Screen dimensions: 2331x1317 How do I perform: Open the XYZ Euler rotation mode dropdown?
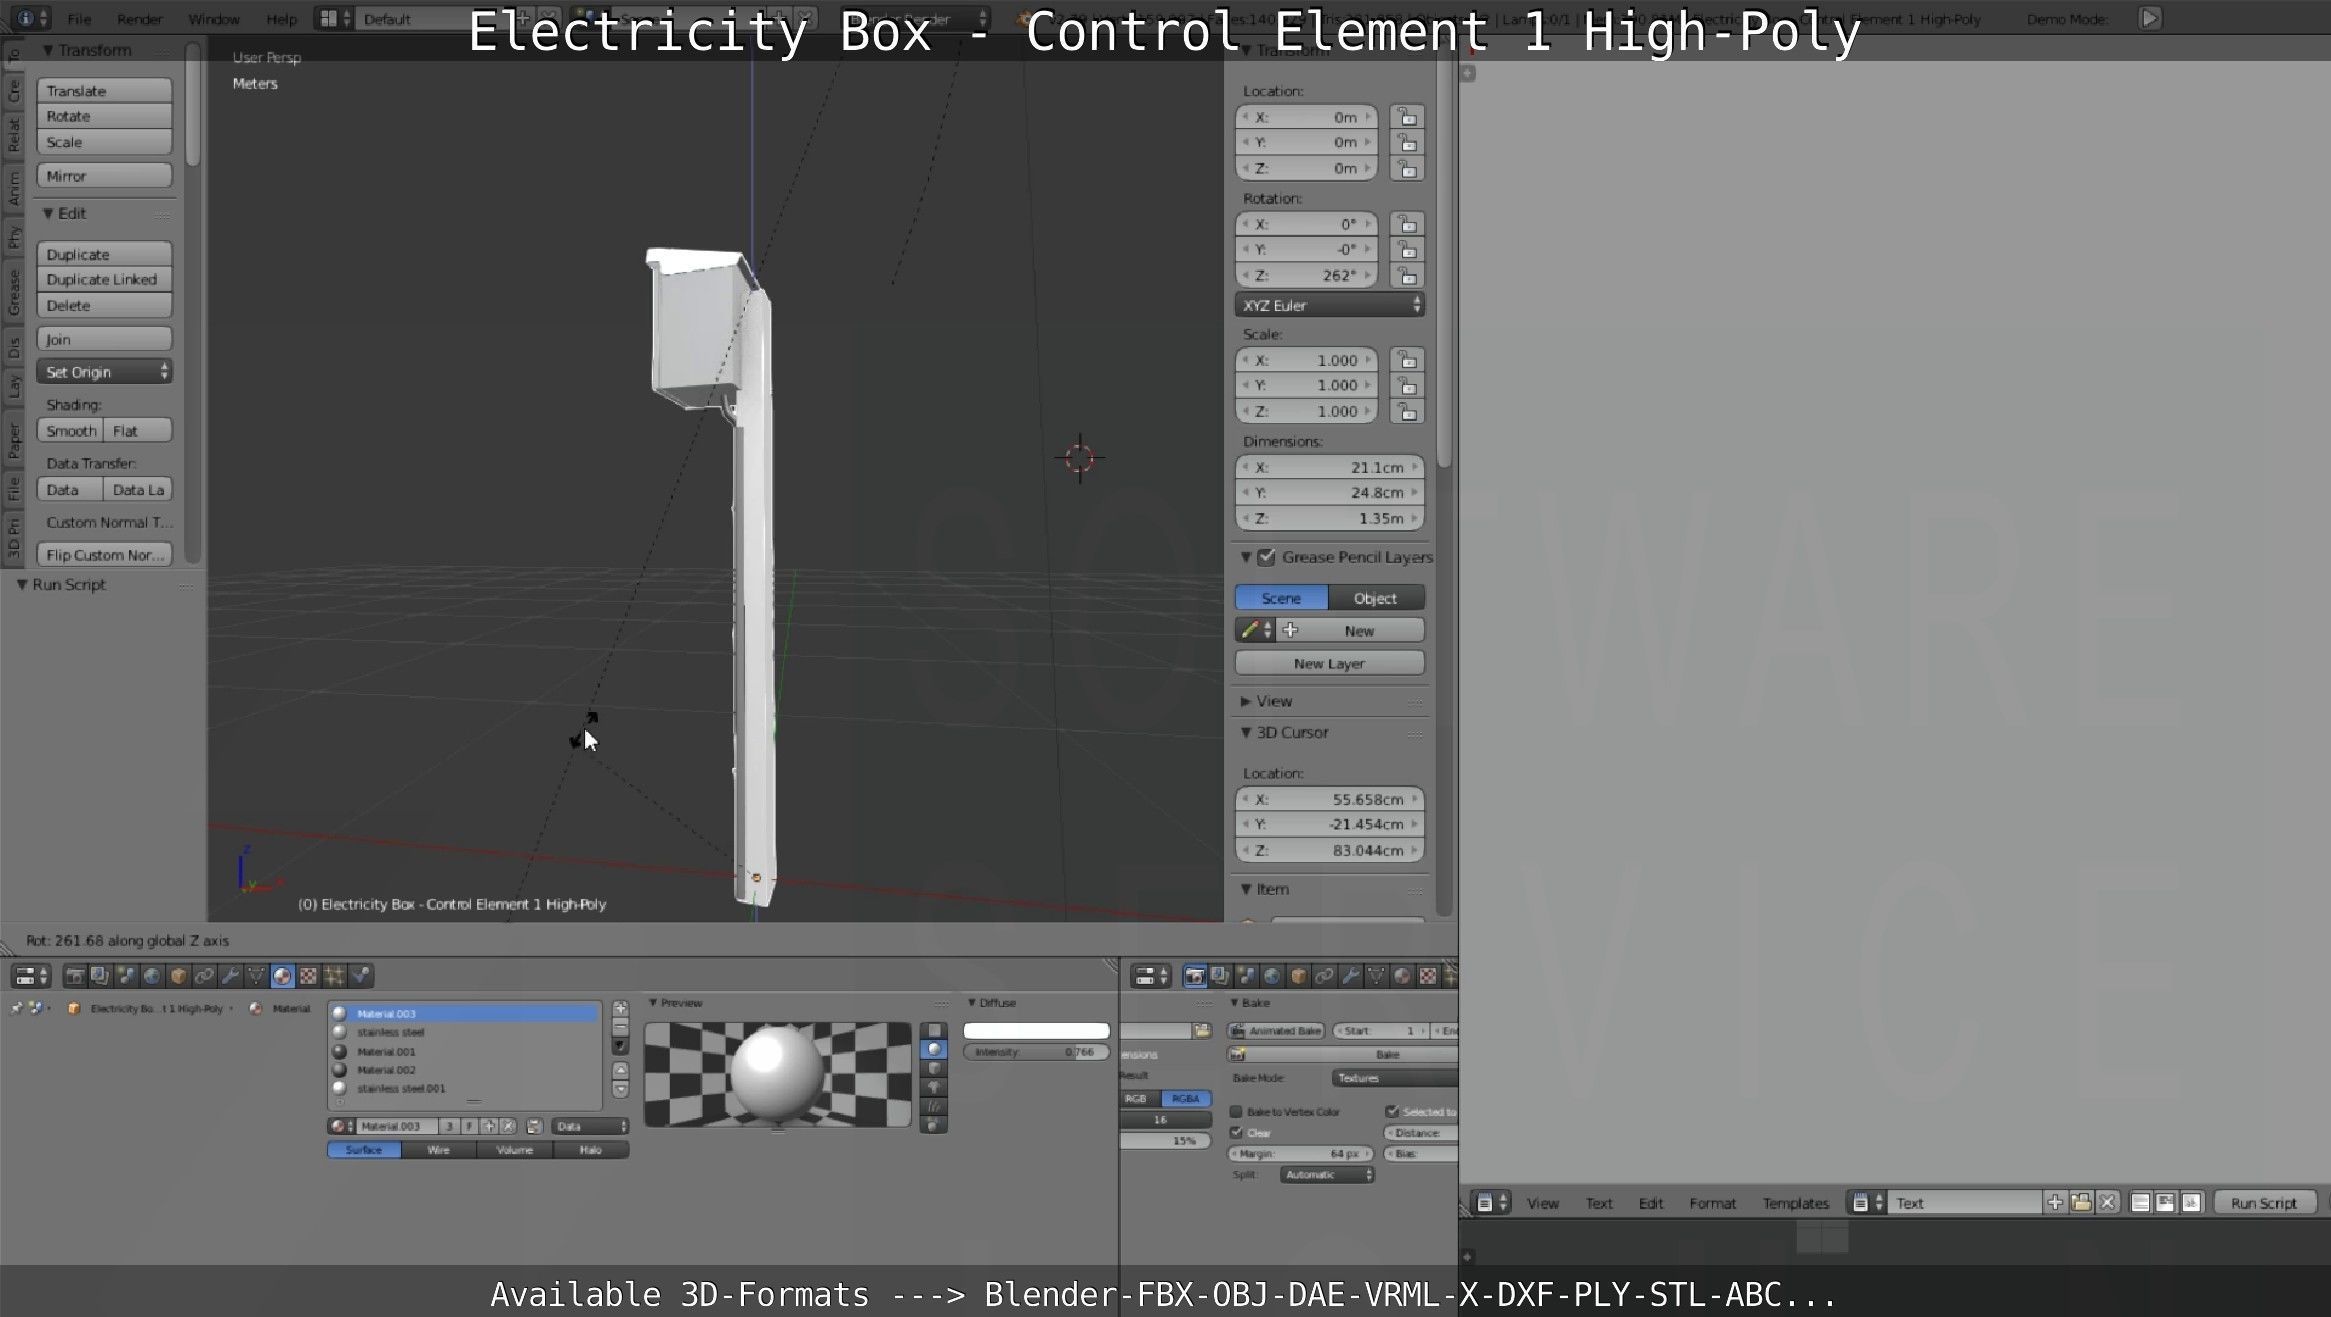point(1330,305)
